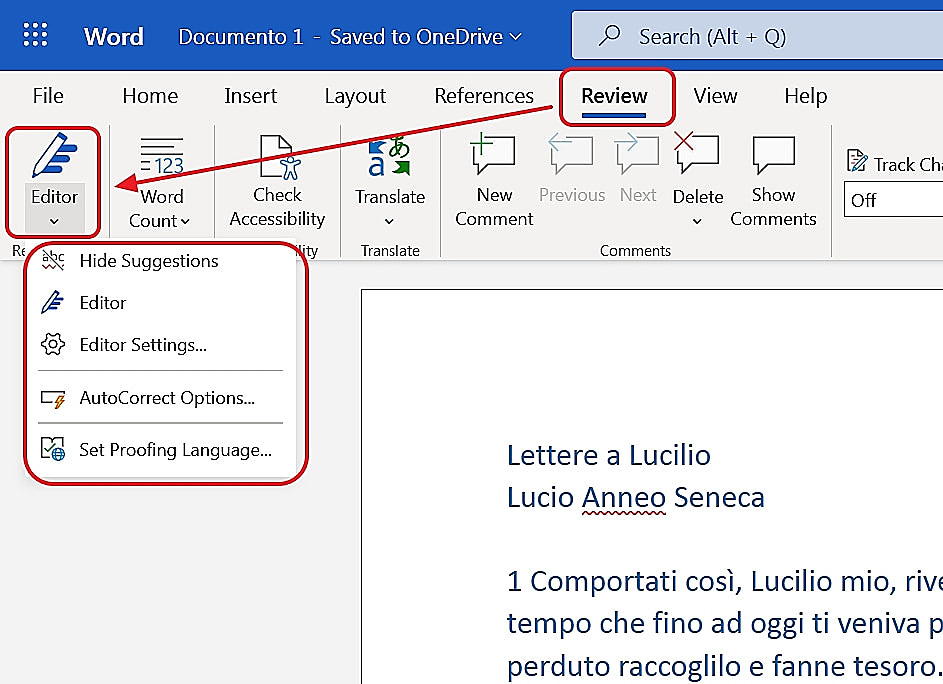Expand the Word Count dropdown chevron
Image resolution: width=943 pixels, height=684 pixels.
click(x=185, y=221)
